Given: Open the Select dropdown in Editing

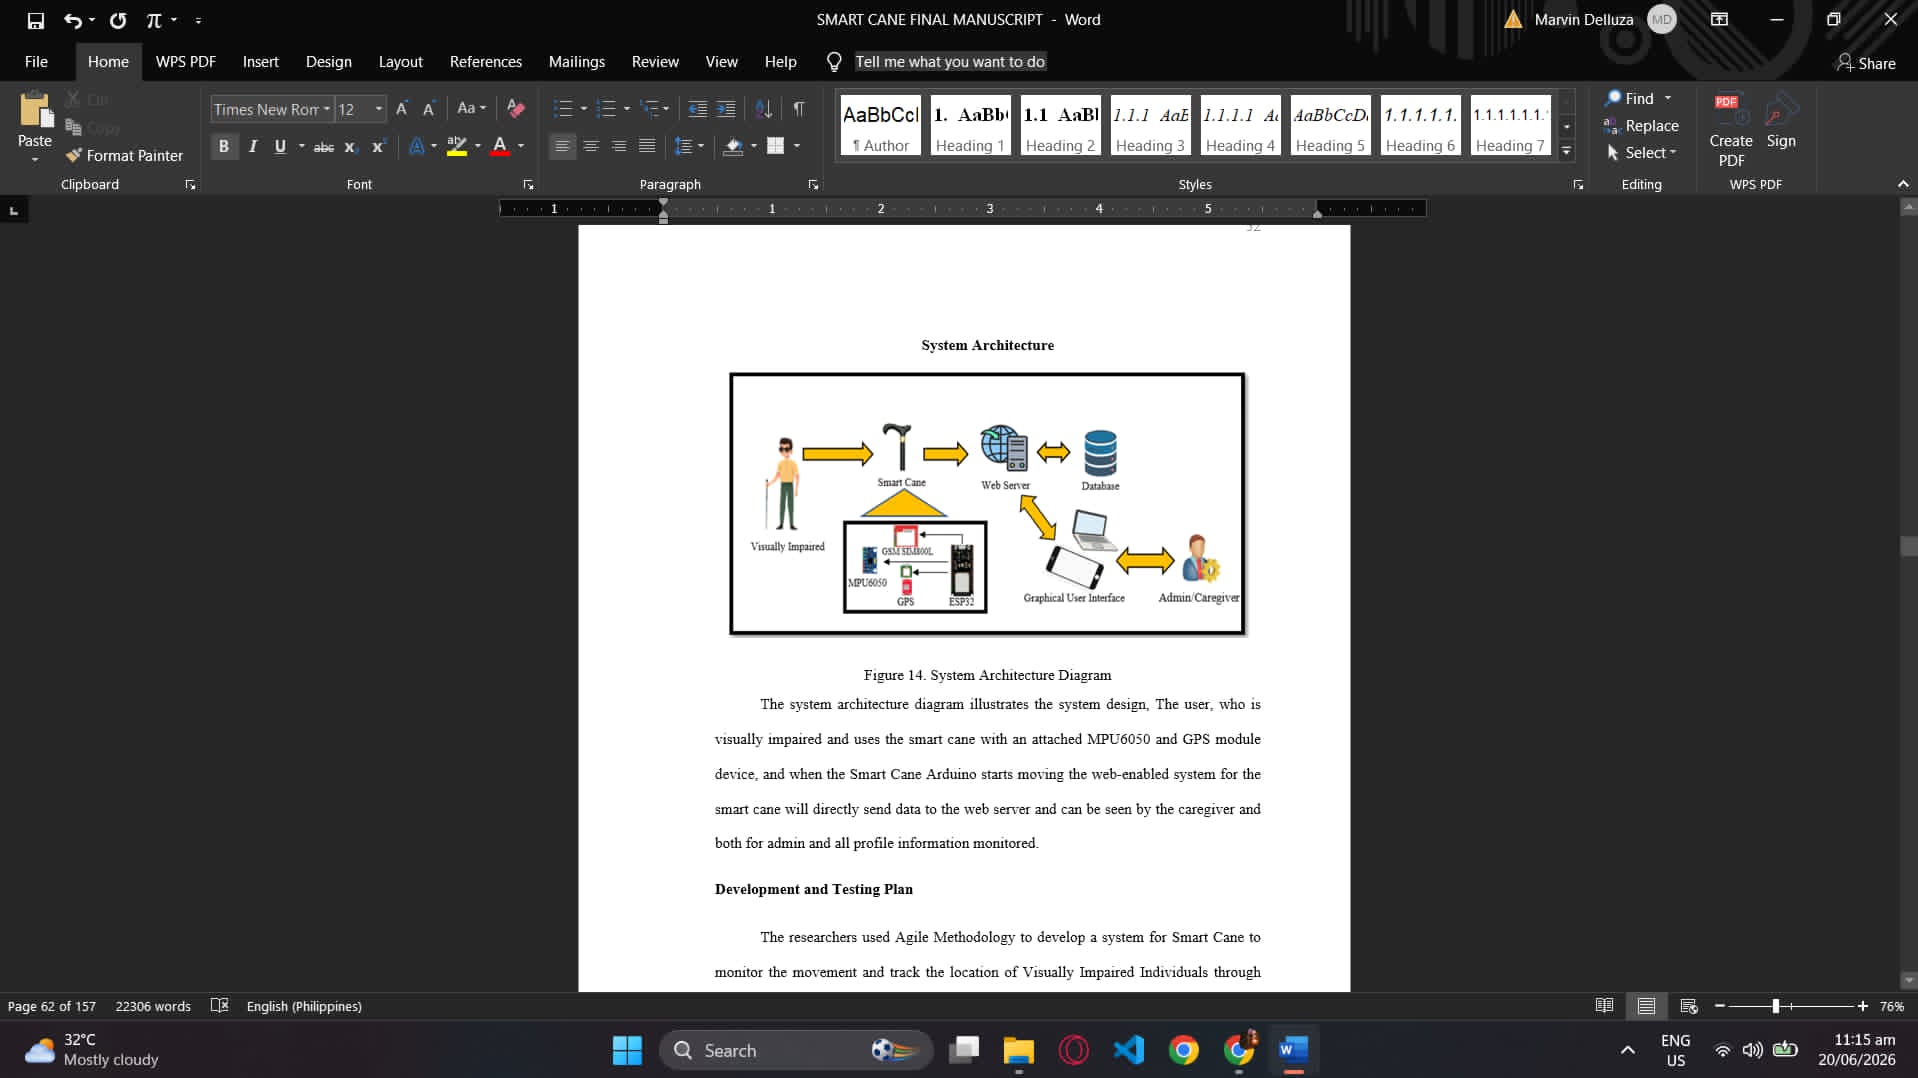Looking at the screenshot, I should (x=1641, y=153).
